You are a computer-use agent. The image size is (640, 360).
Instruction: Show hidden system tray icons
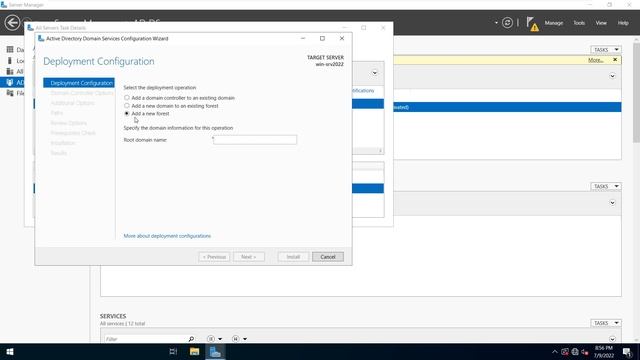click(555, 352)
